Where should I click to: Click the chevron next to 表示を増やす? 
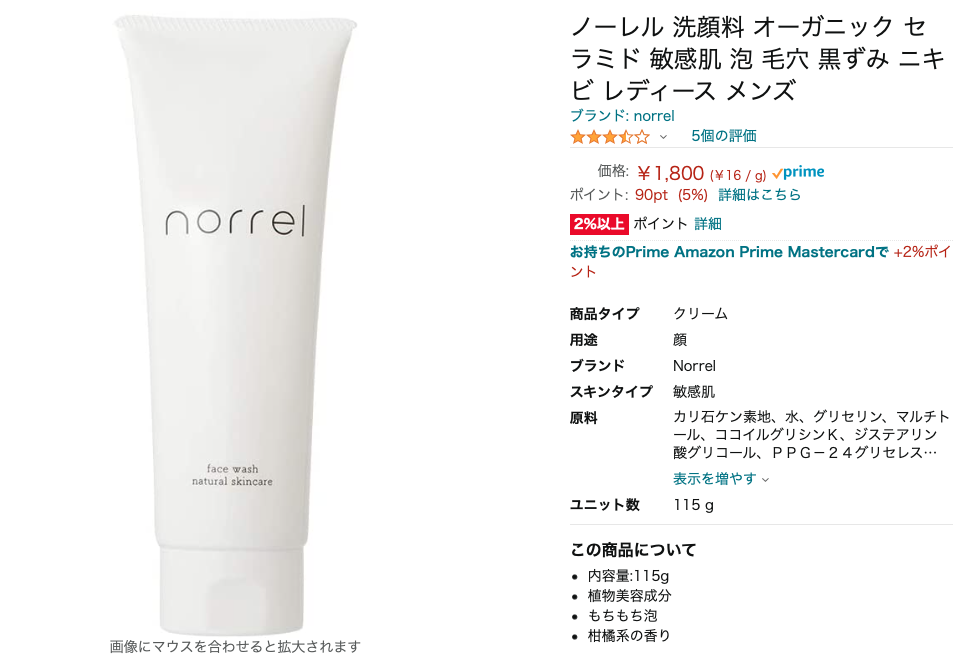766,480
